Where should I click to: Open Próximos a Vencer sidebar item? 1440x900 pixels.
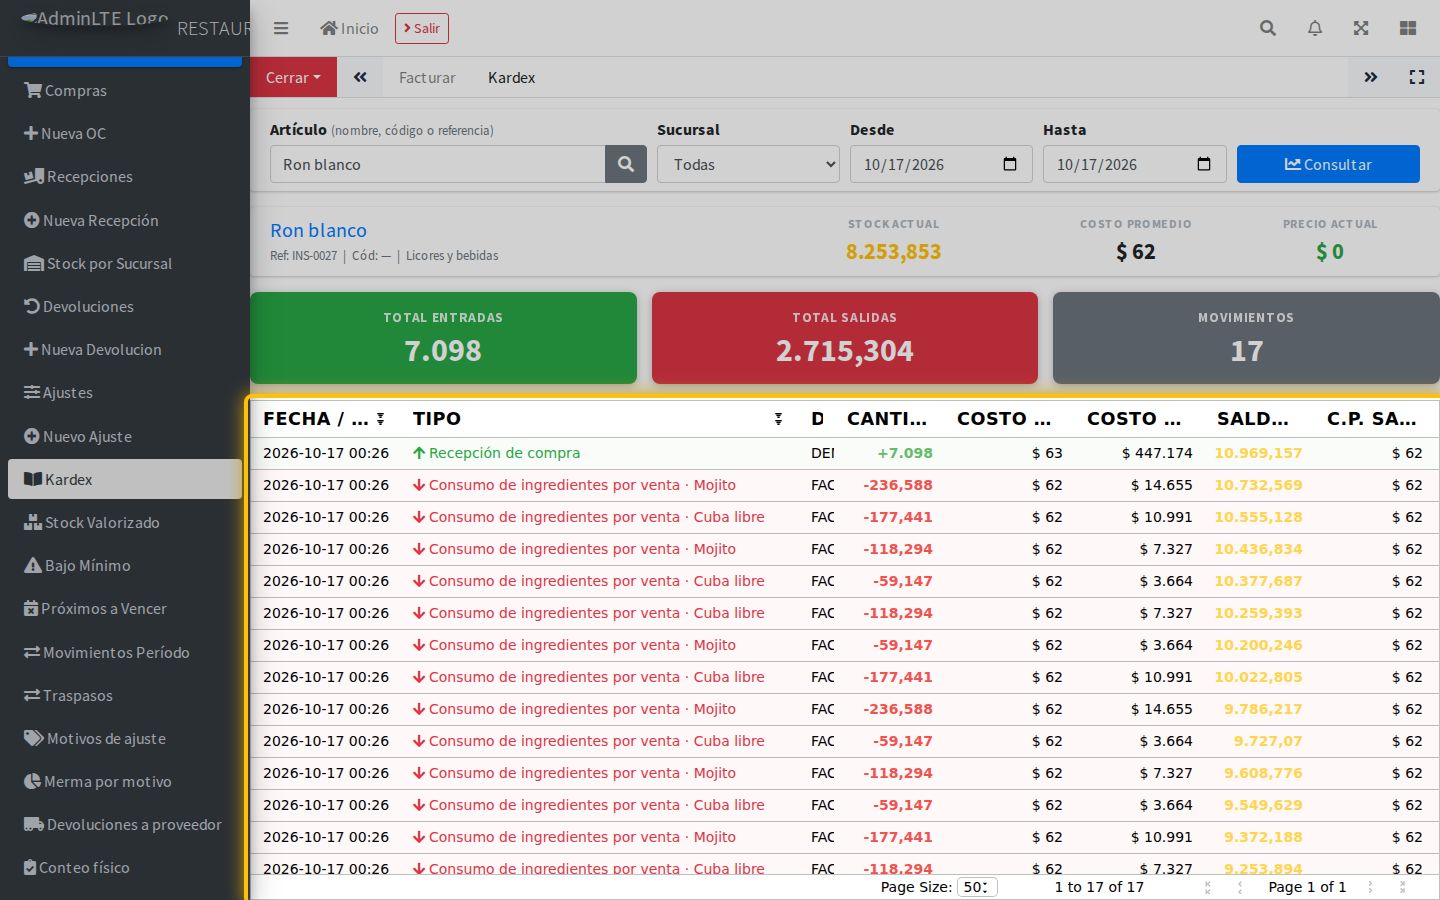[x=125, y=608]
